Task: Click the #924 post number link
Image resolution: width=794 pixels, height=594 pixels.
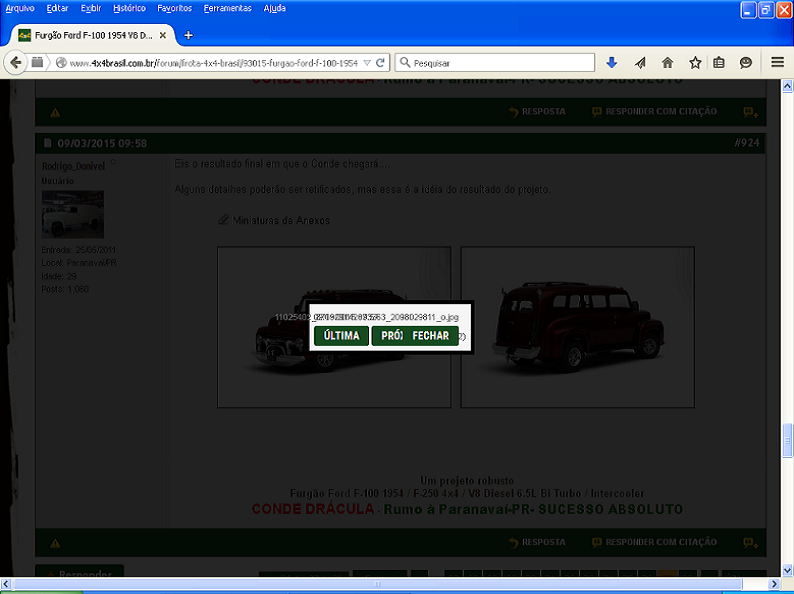Action: point(746,143)
